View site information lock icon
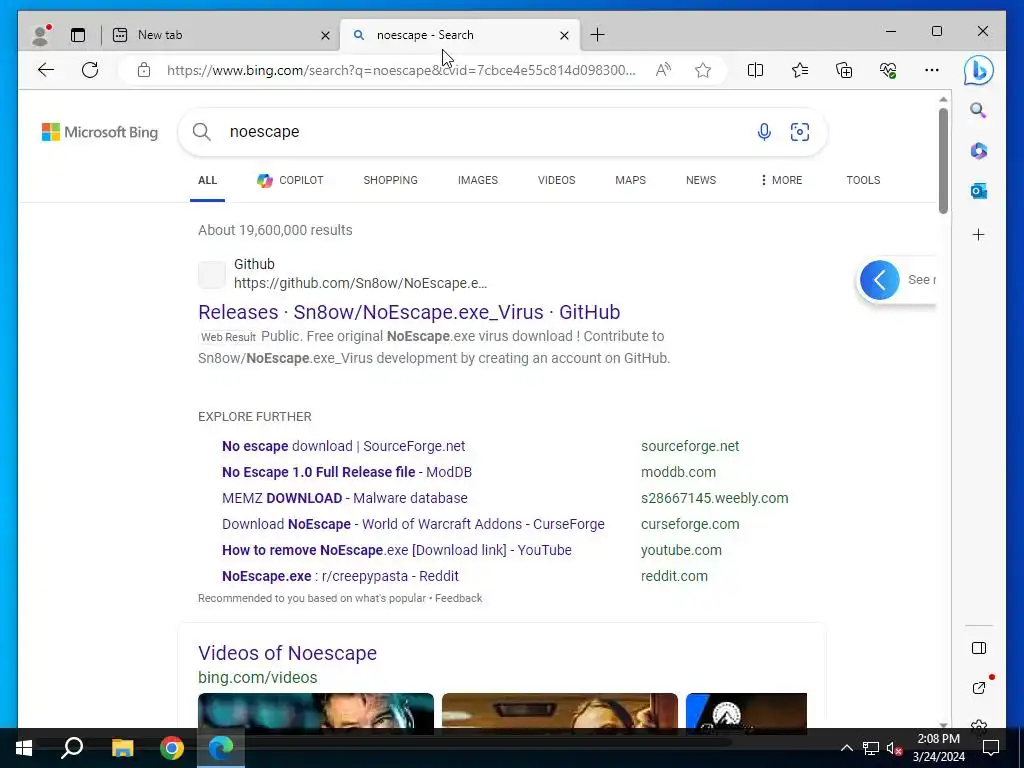The image size is (1024, 768). (144, 70)
